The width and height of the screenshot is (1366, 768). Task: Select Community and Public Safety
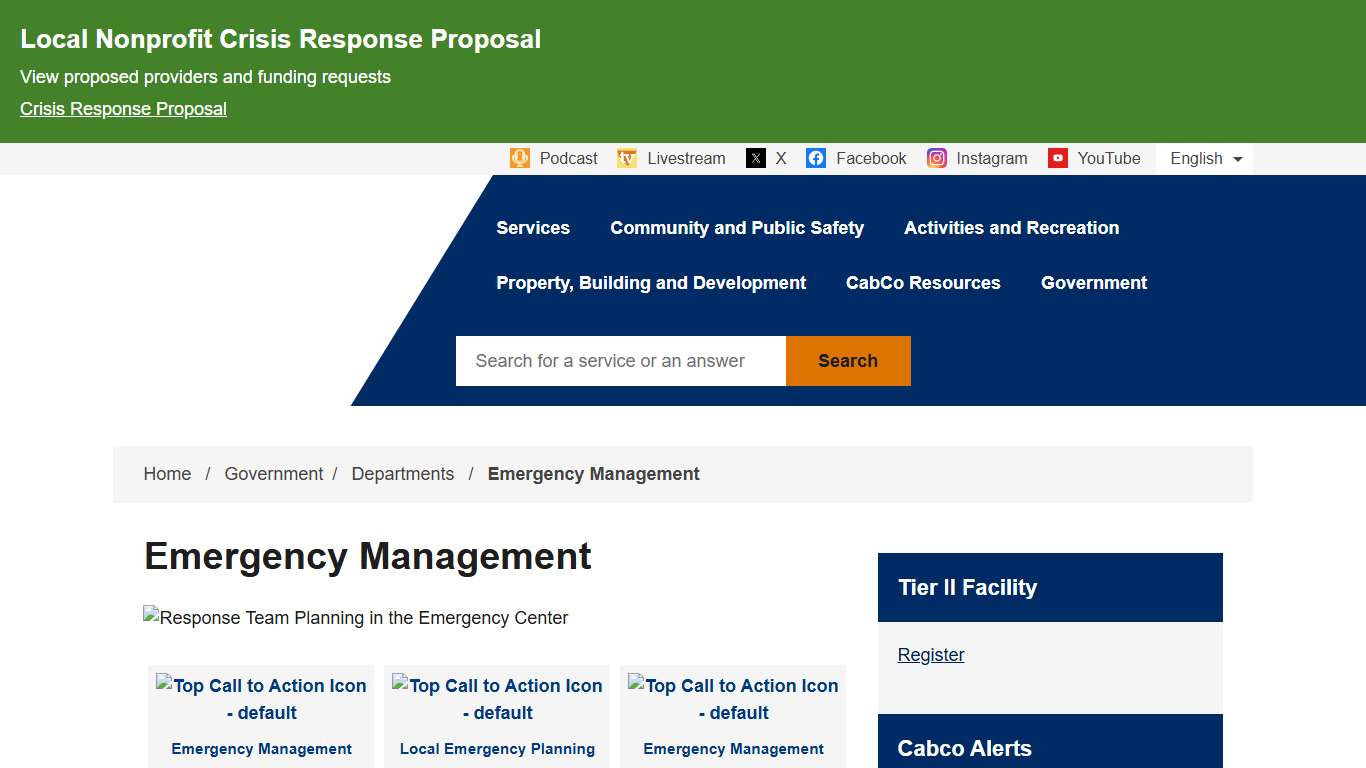[x=737, y=228]
